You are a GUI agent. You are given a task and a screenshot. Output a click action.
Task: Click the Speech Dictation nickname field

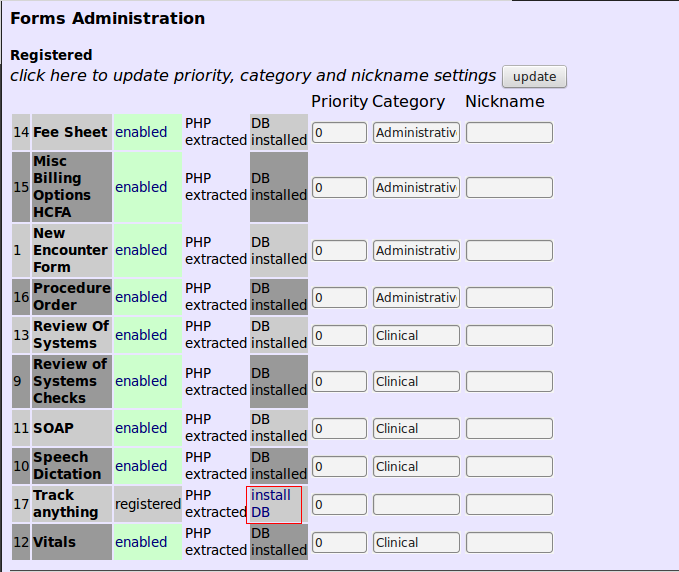[509, 466]
